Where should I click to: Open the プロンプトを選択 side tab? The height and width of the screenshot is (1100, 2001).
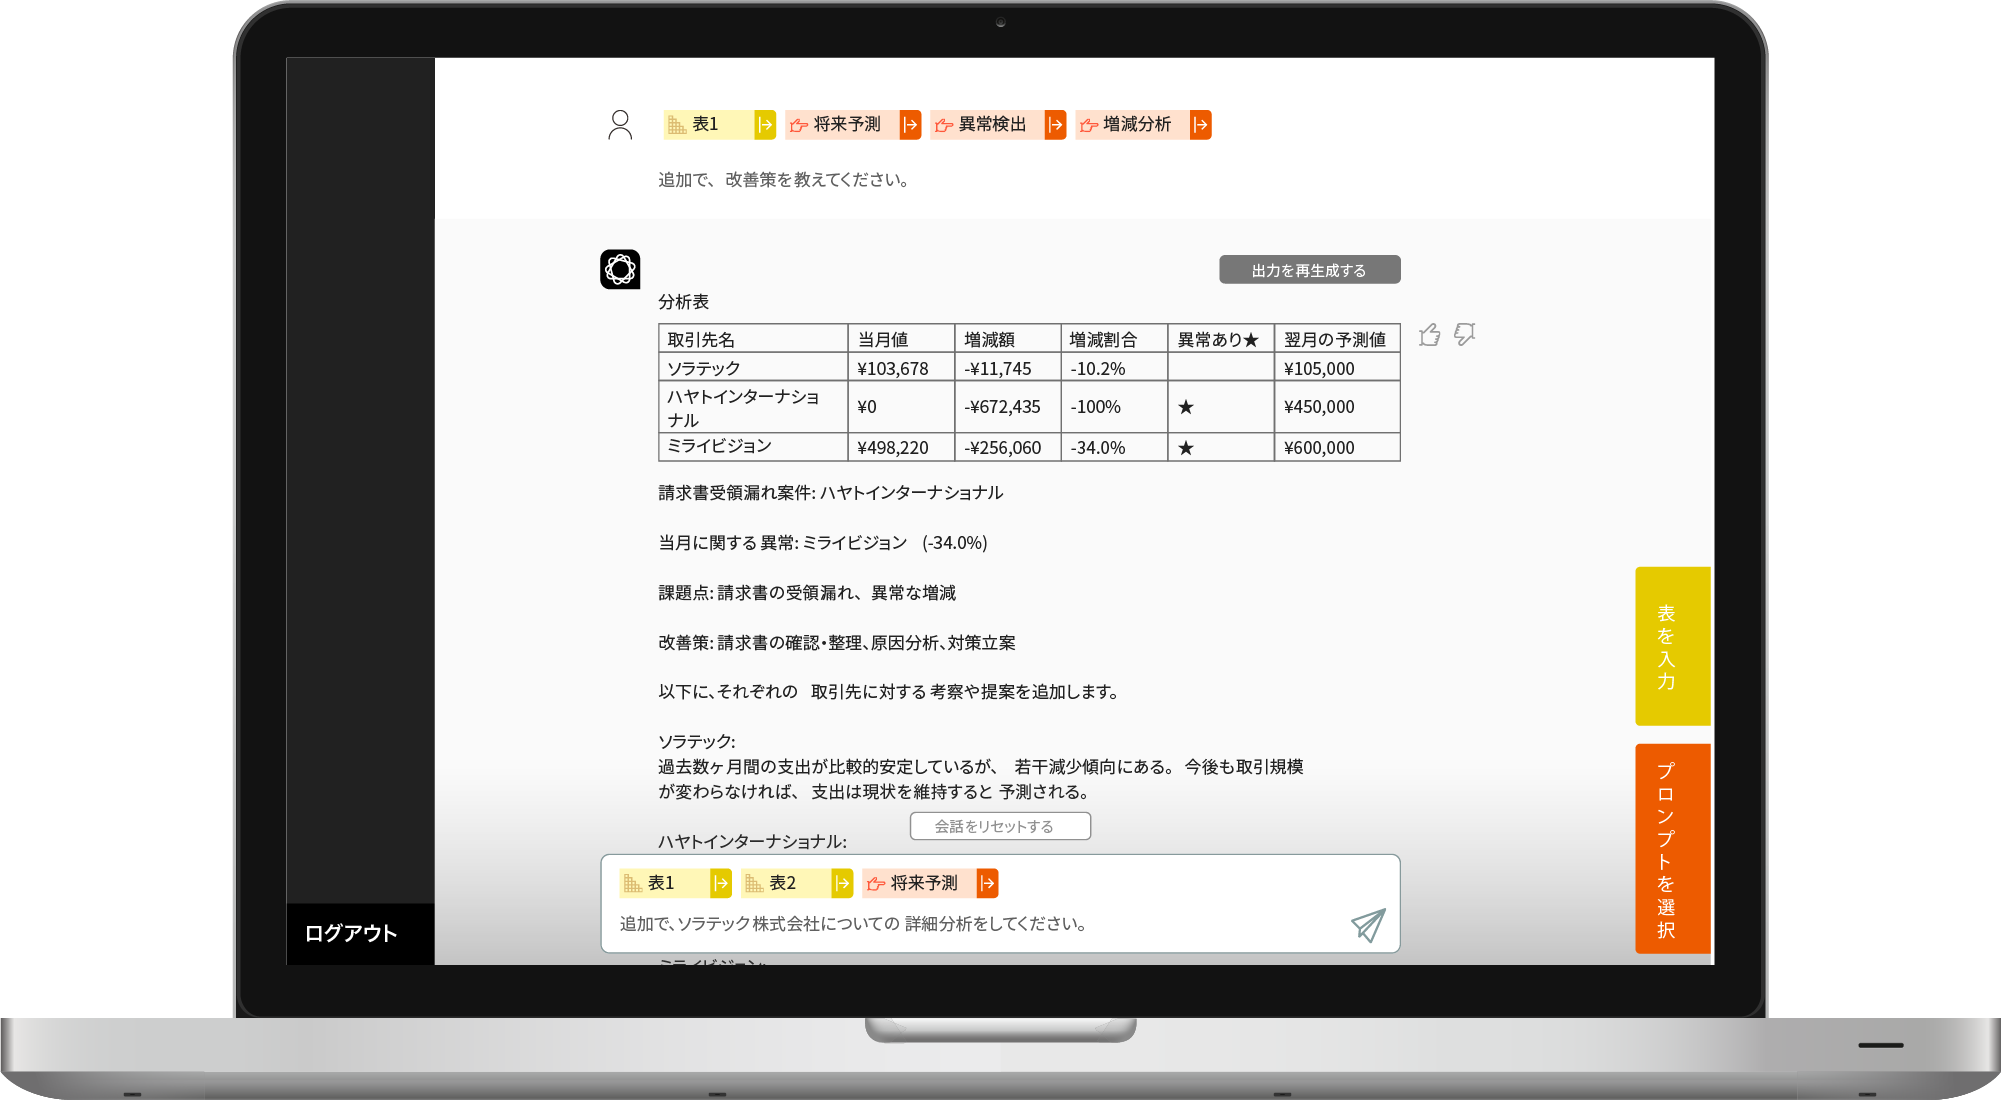click(x=1672, y=848)
